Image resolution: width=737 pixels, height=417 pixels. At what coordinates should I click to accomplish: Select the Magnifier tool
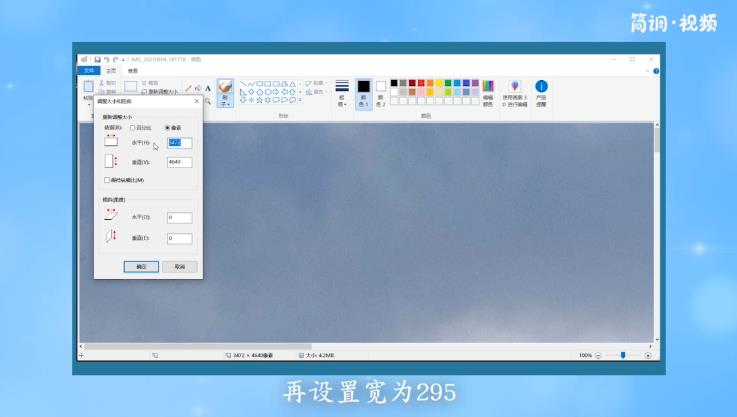coord(208,100)
